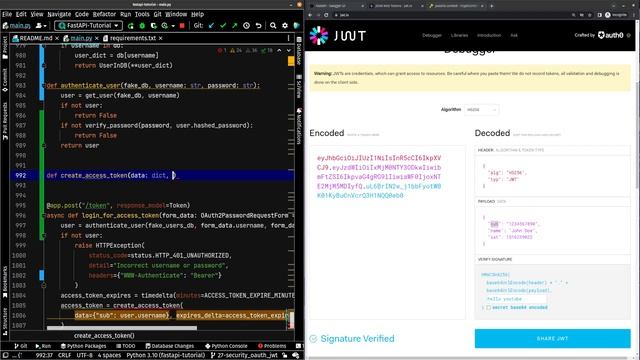Open Introduction link in JWT navbar

(489, 36)
